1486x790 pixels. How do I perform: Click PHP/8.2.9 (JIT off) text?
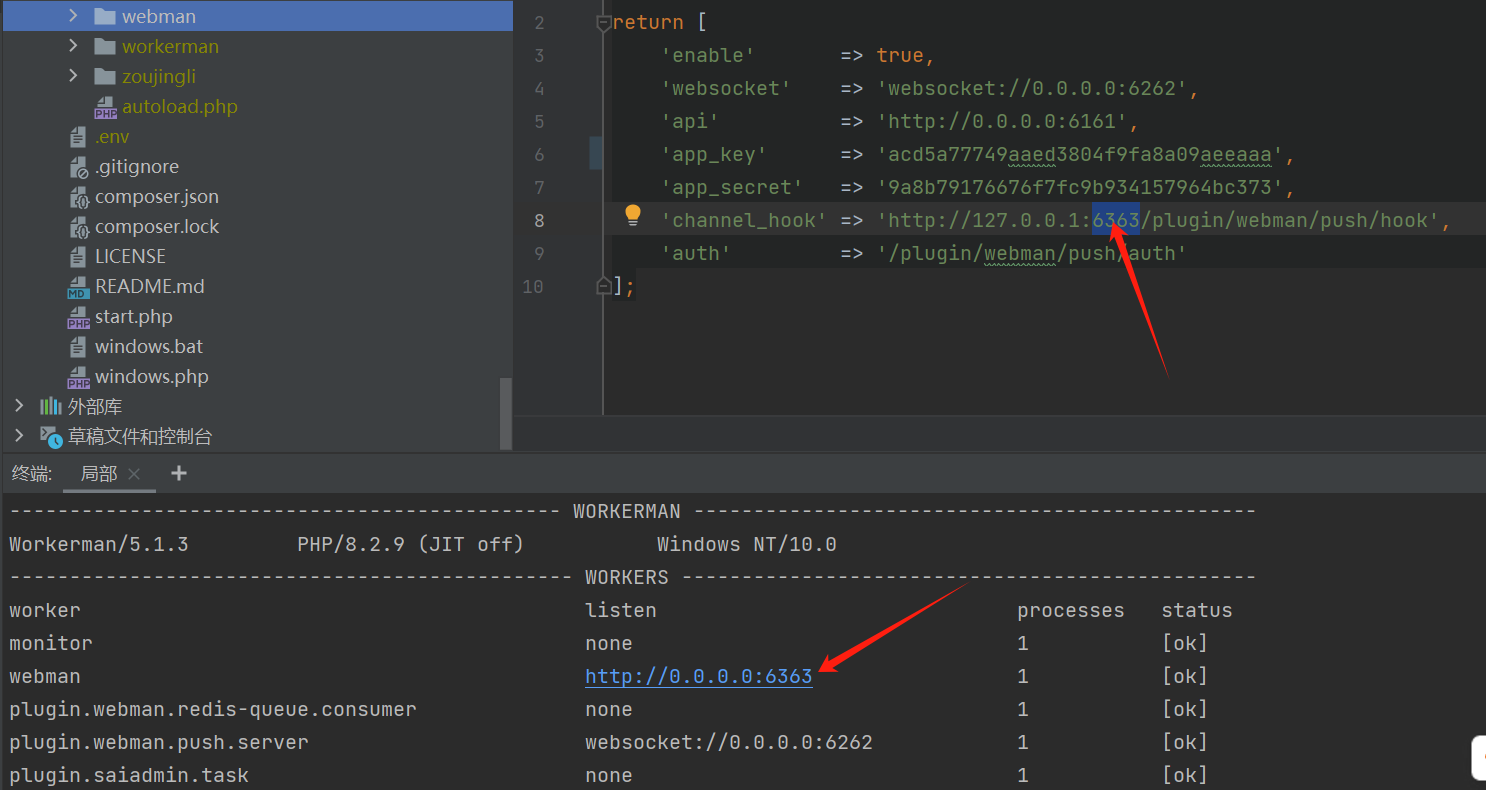[411, 544]
